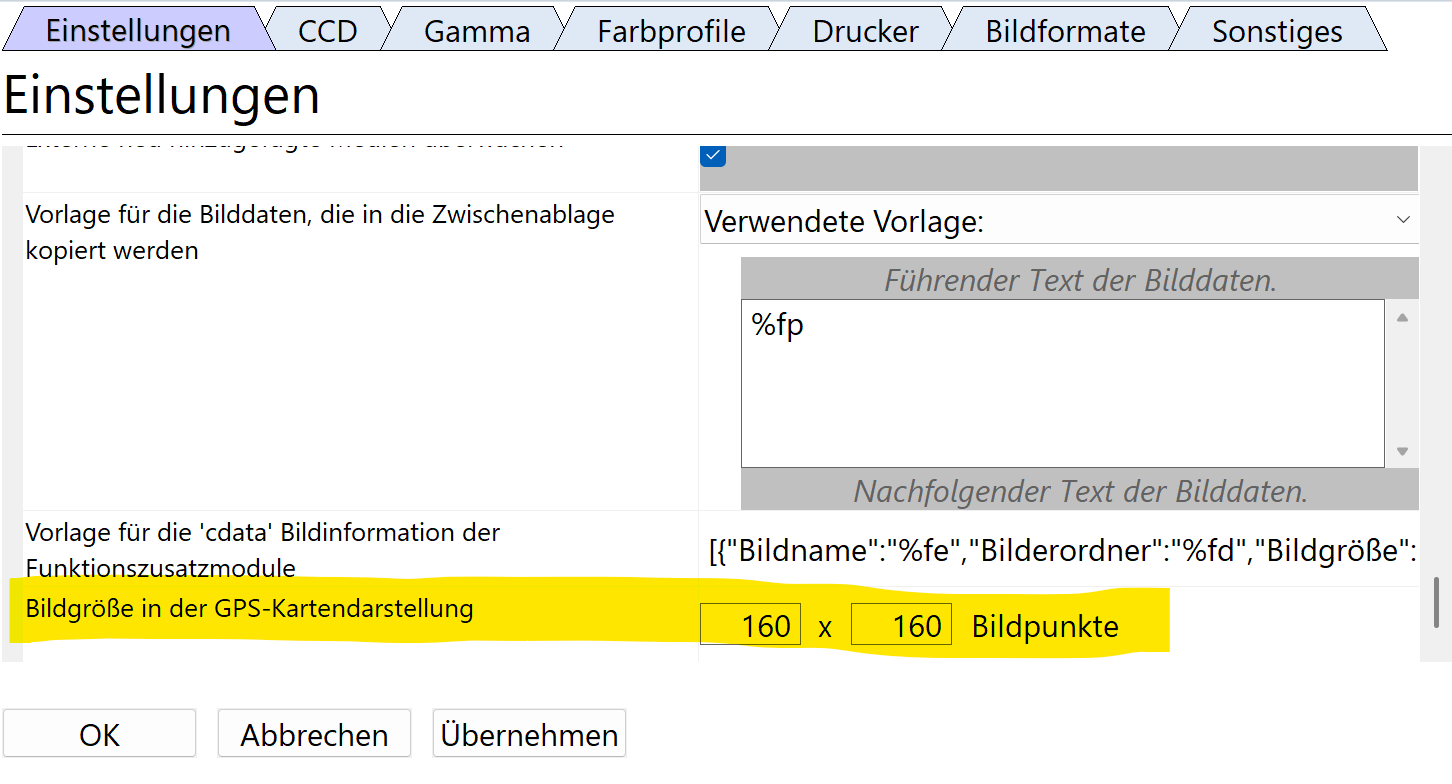
Task: Switch to the Sonstiges tab
Action: [x=1277, y=31]
